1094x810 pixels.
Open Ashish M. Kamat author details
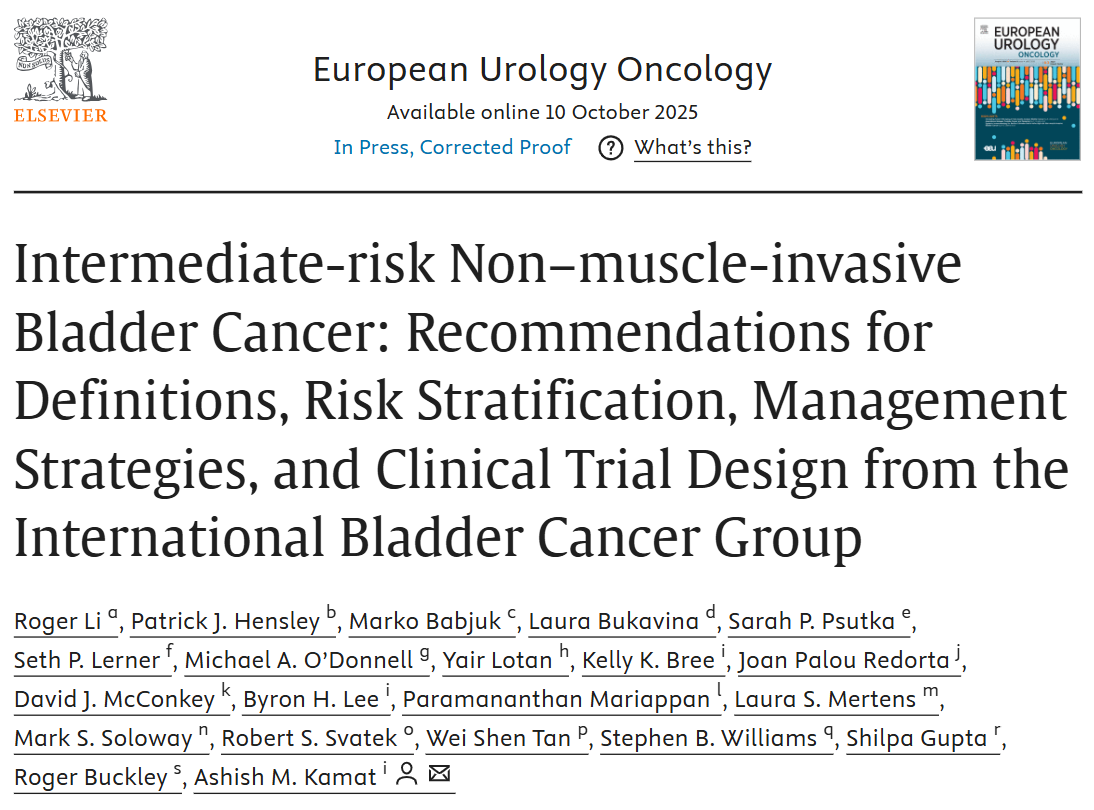pyautogui.click(x=285, y=777)
